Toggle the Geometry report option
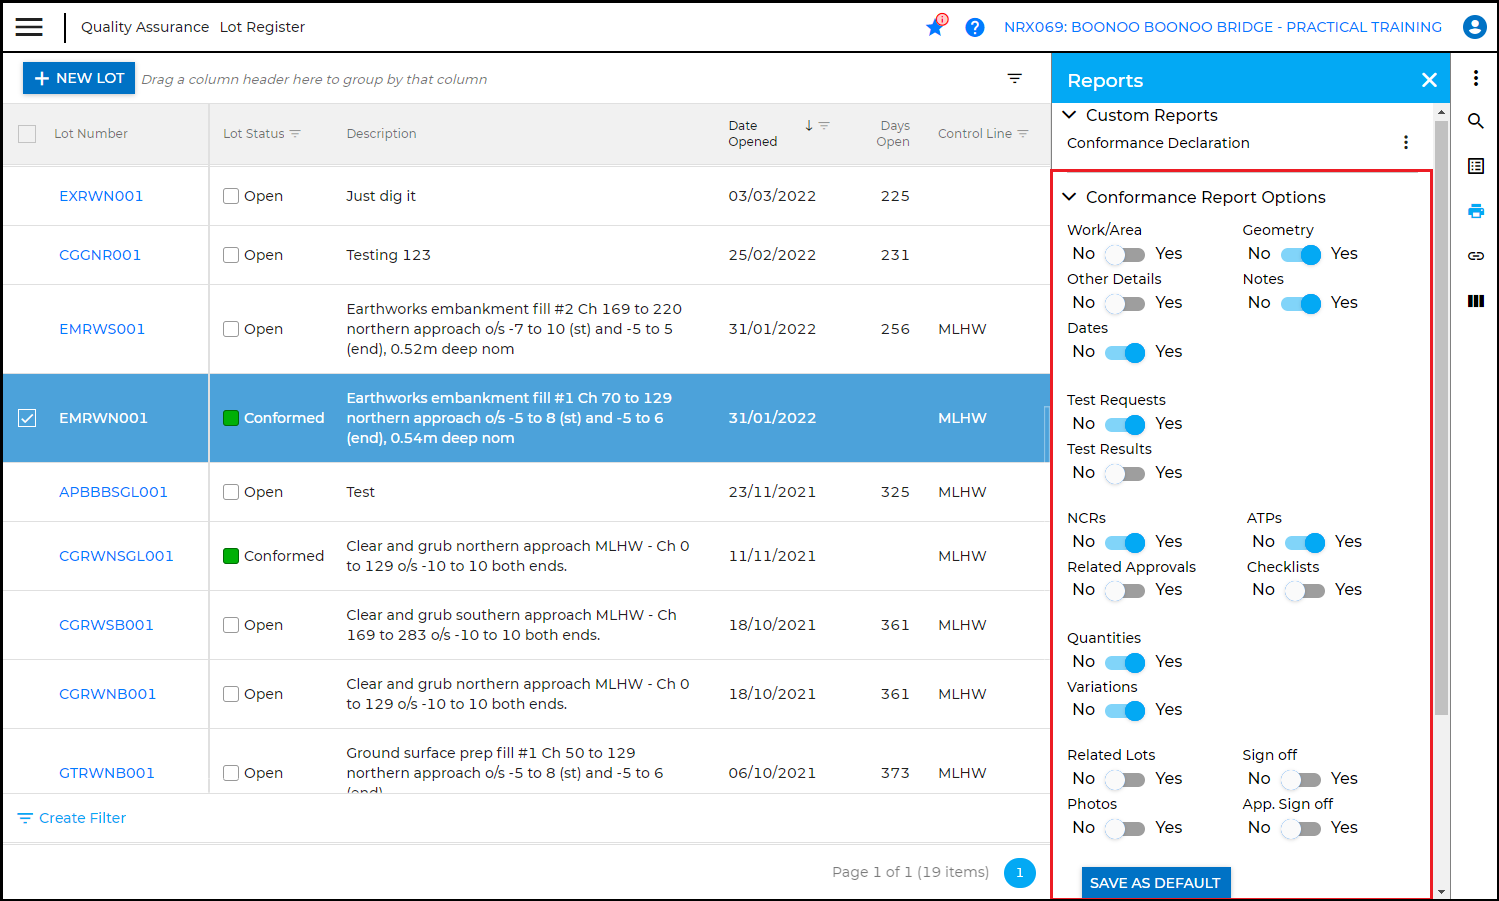 [1301, 254]
